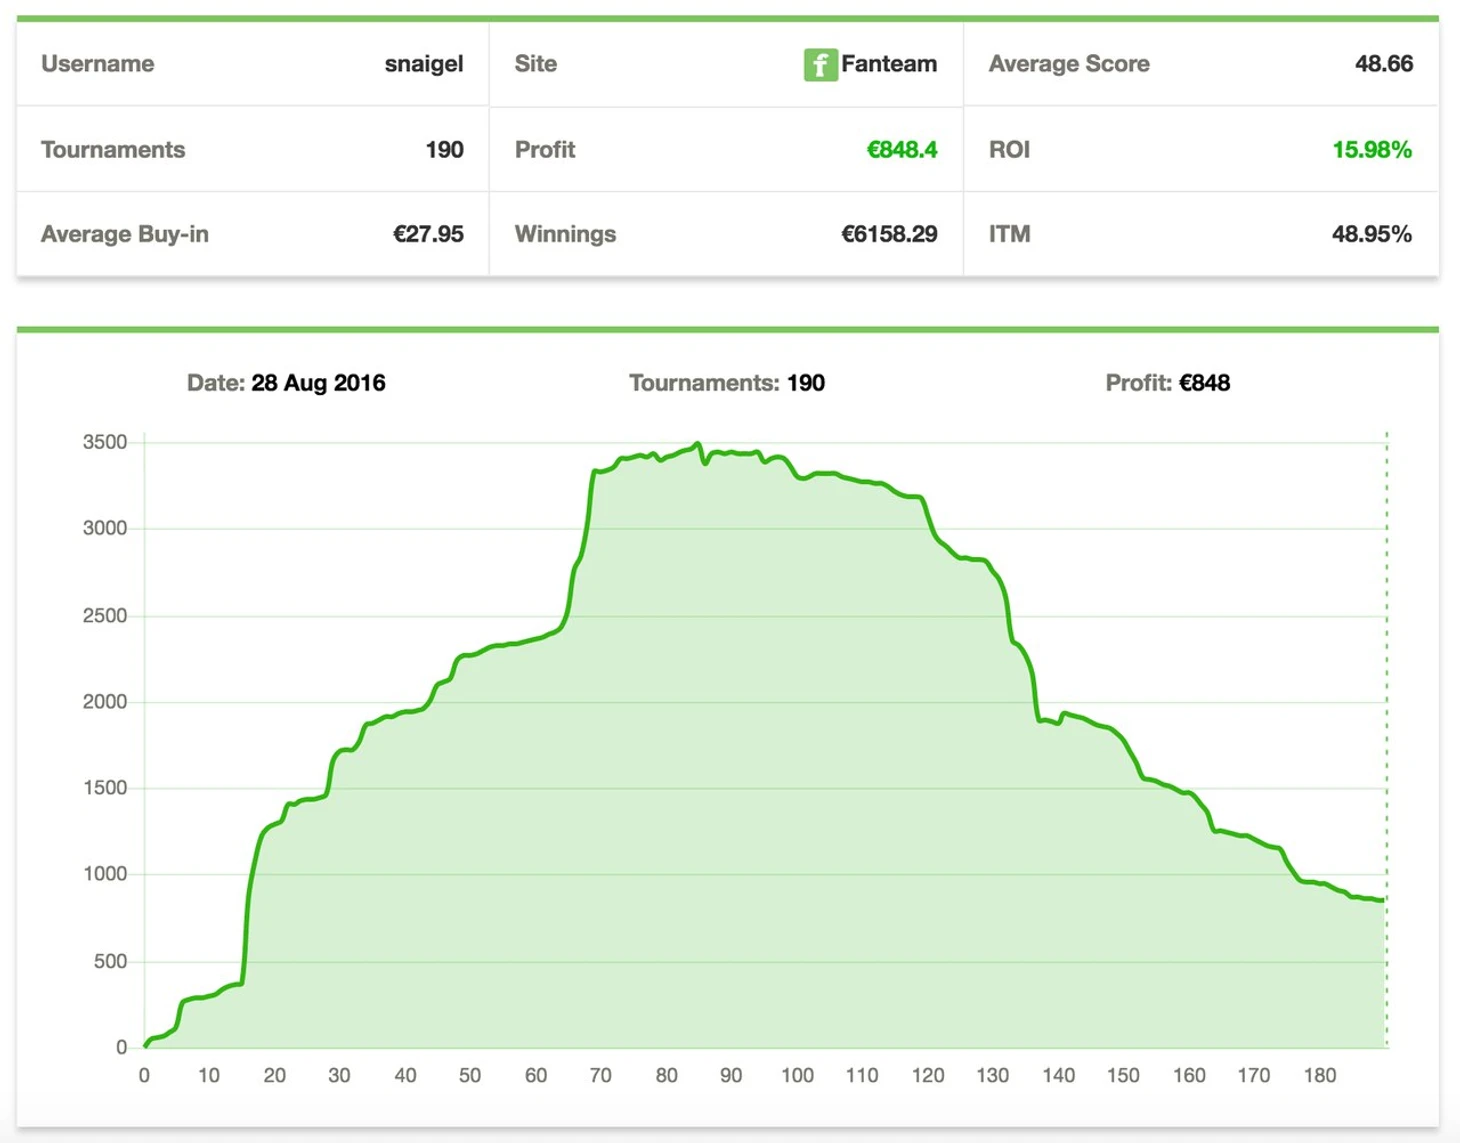Click the 3500 label on the y-axis
1460x1143 pixels.
tap(104, 442)
